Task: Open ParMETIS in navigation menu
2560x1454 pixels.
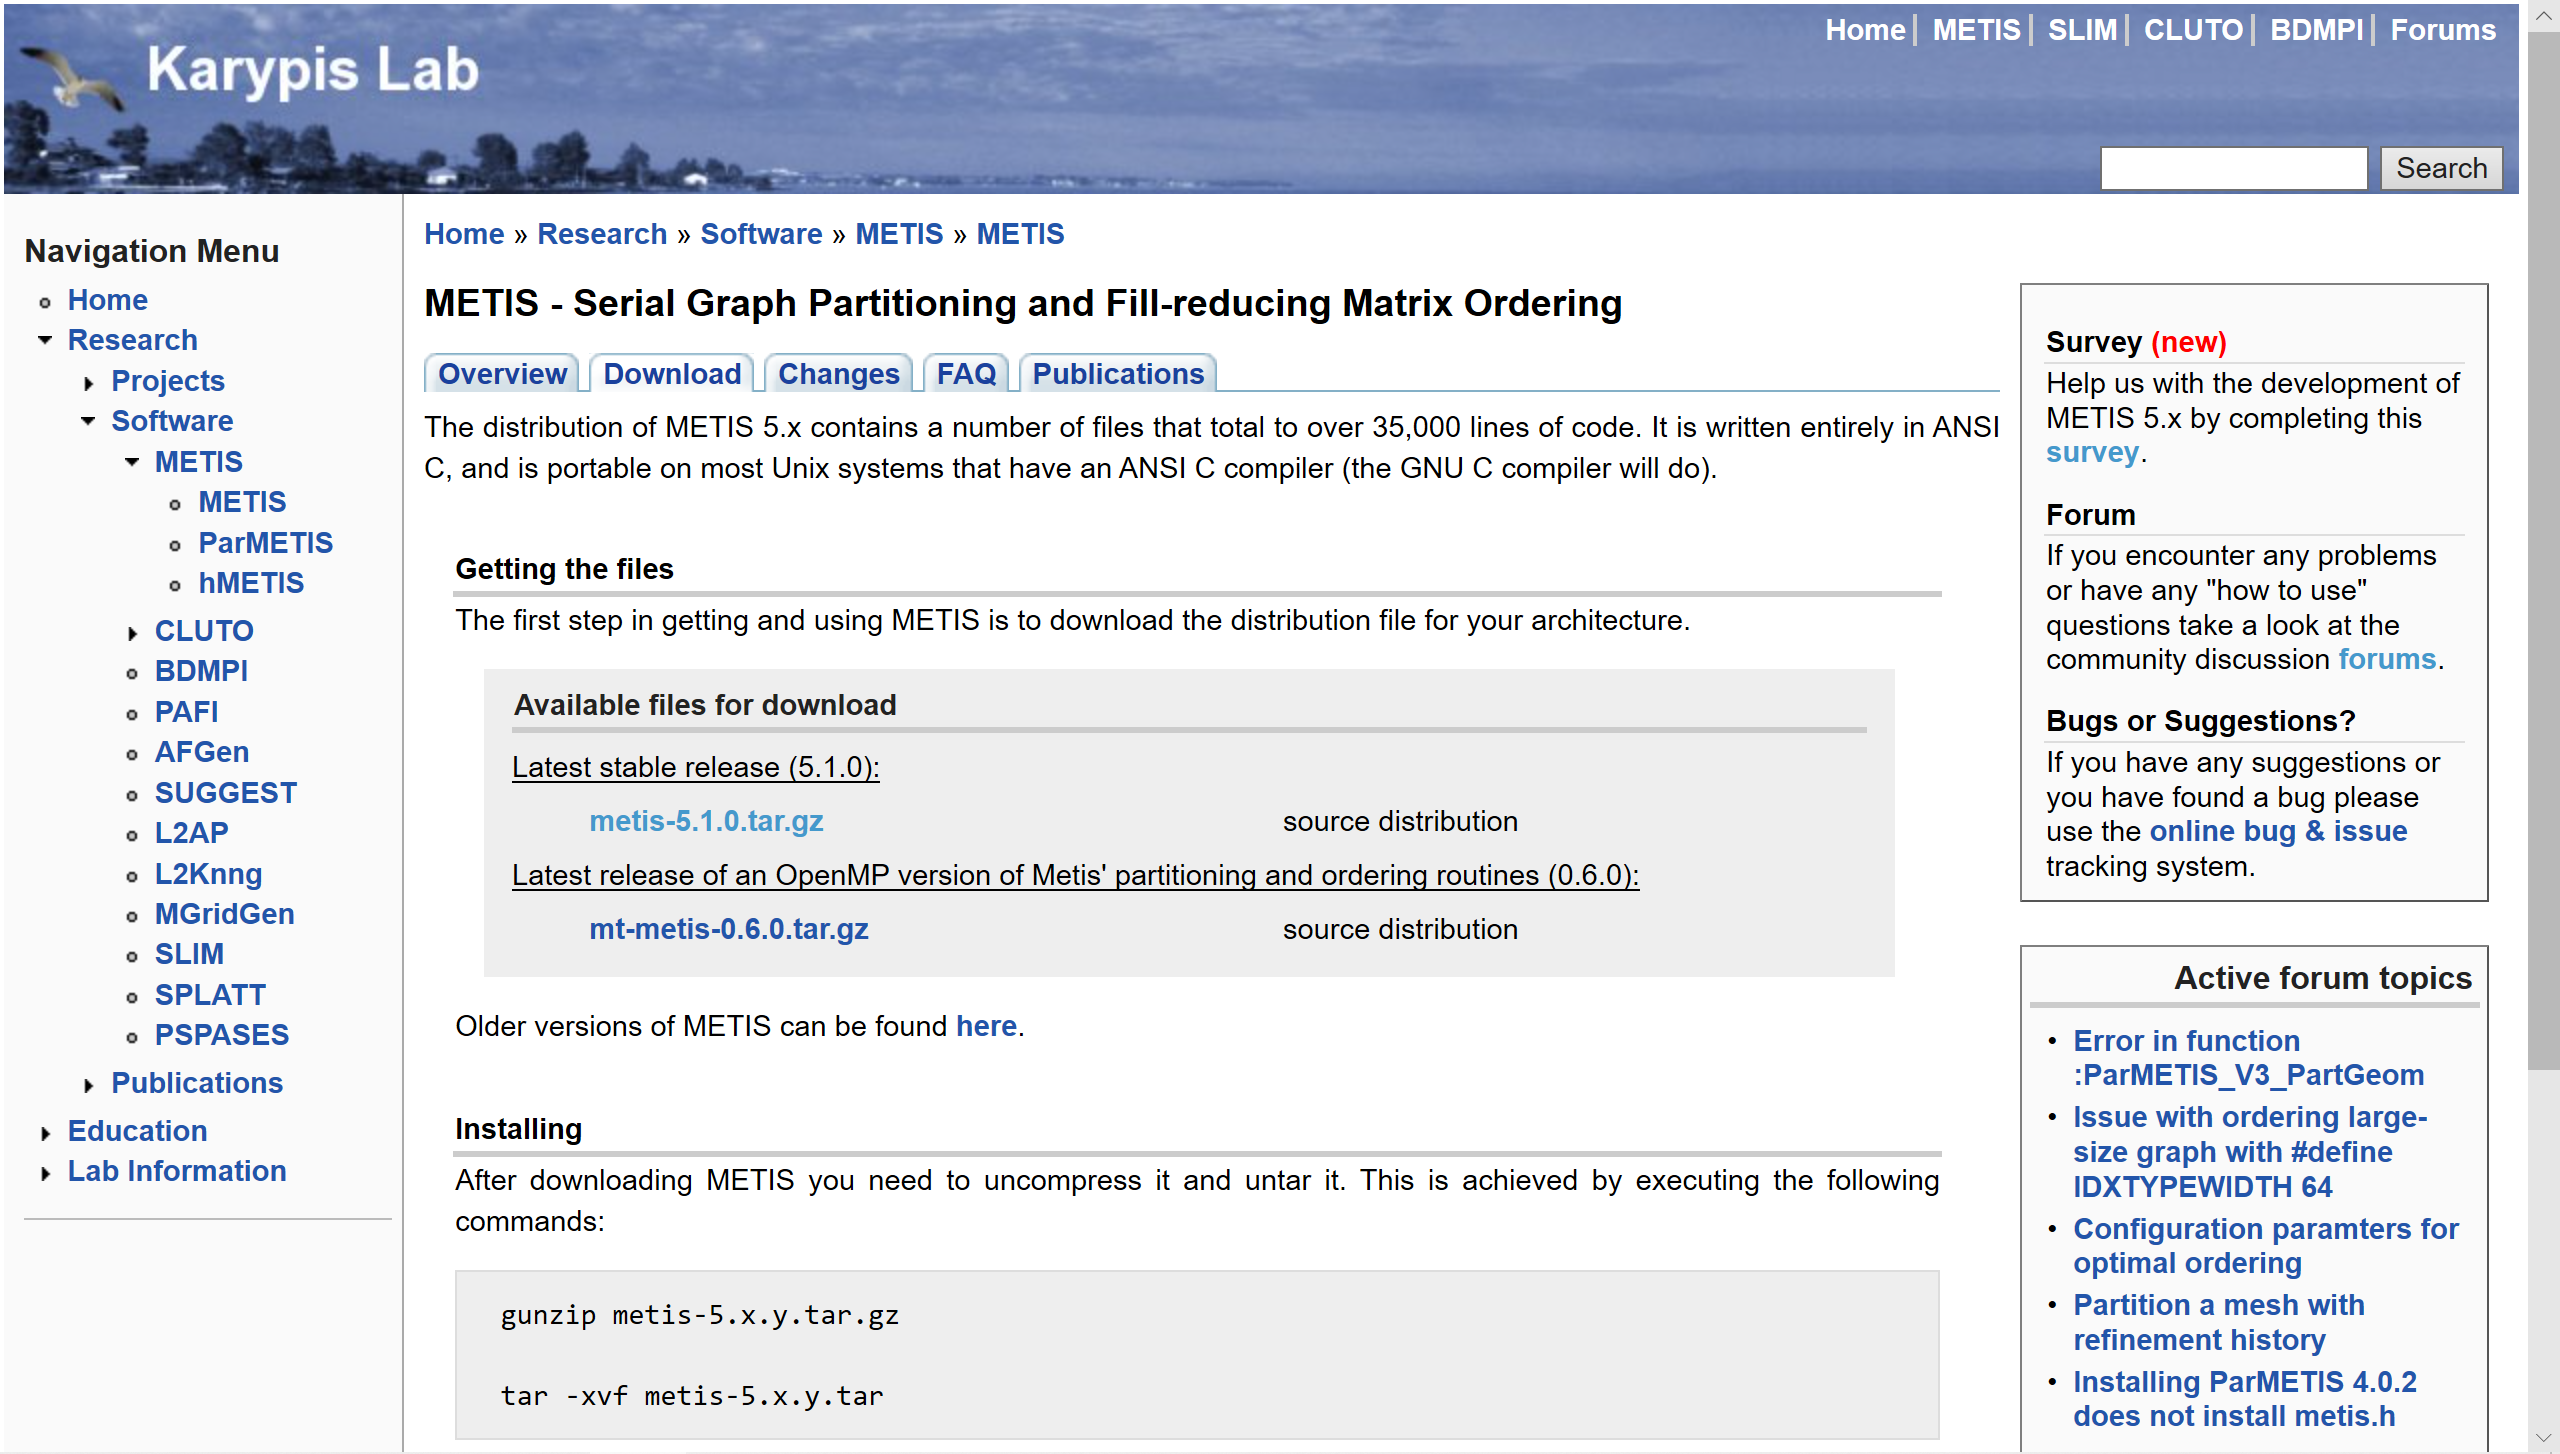Action: (x=265, y=543)
